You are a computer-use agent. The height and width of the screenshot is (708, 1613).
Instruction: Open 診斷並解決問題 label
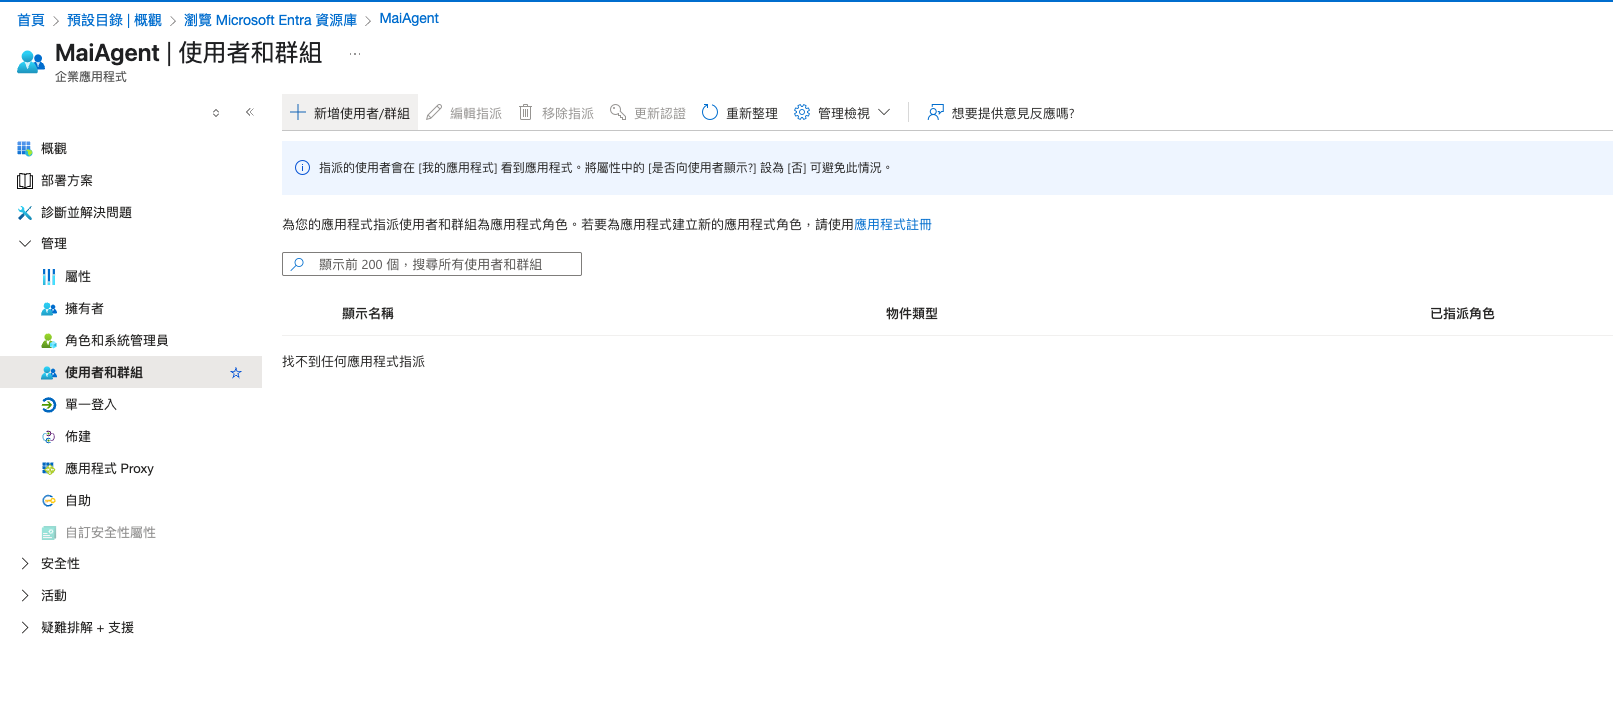click(x=86, y=213)
